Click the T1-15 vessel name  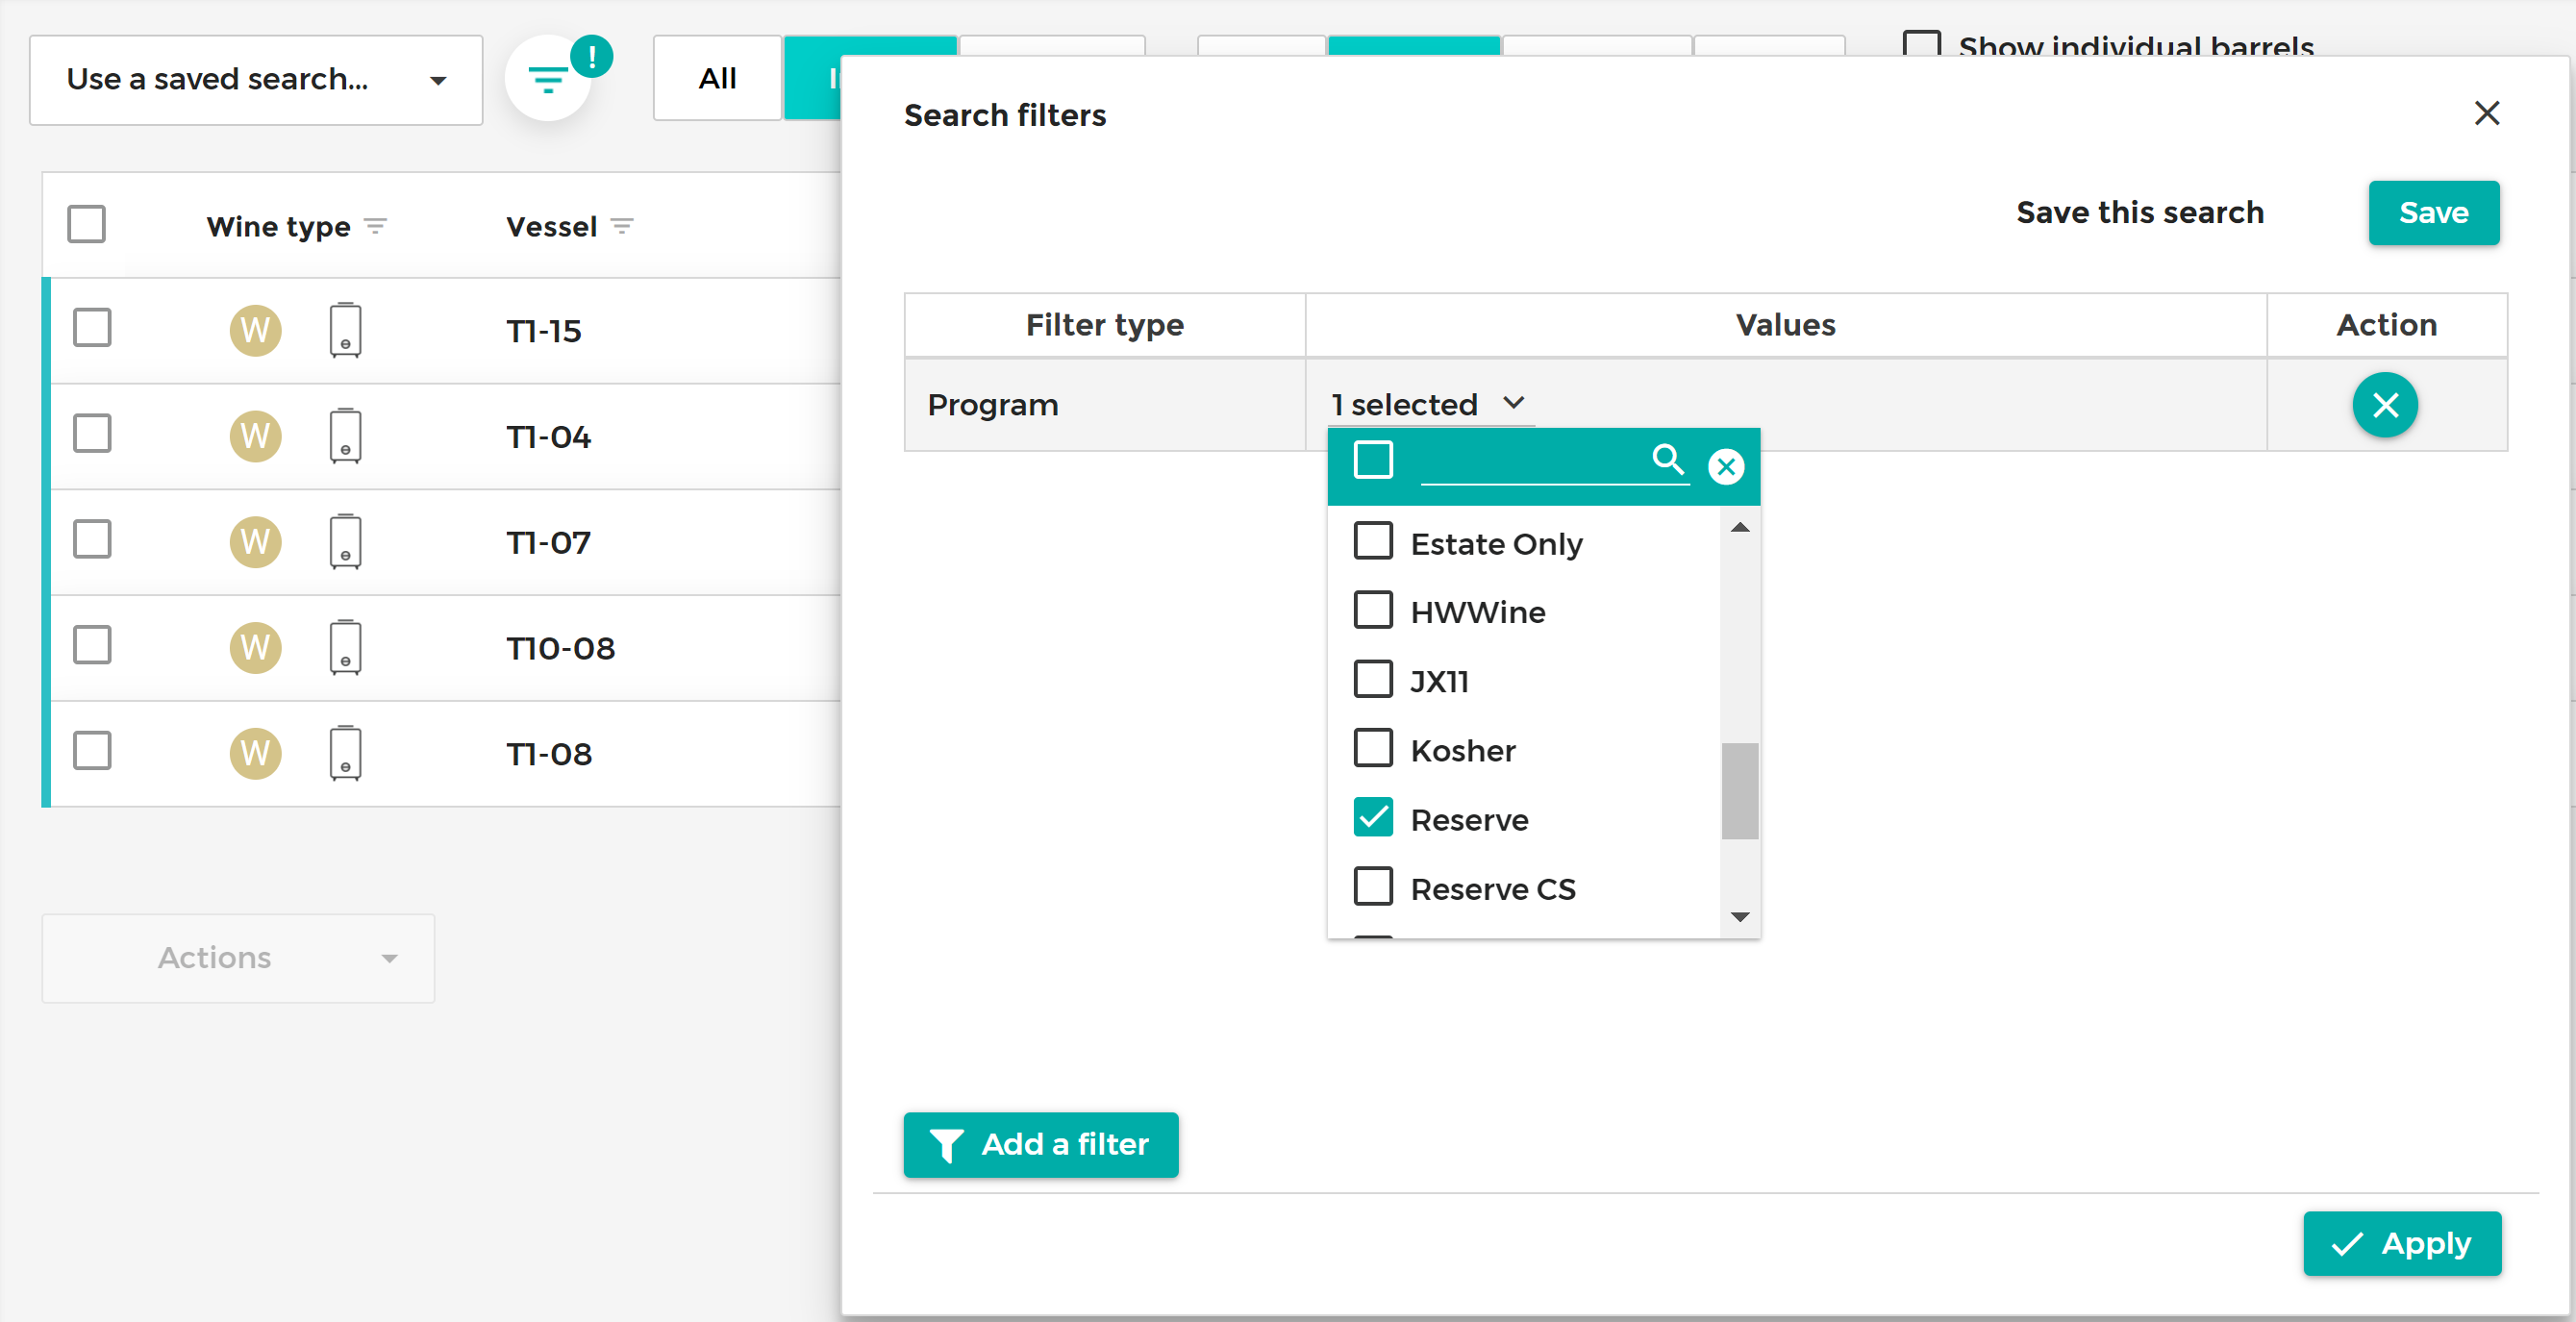[x=544, y=331]
